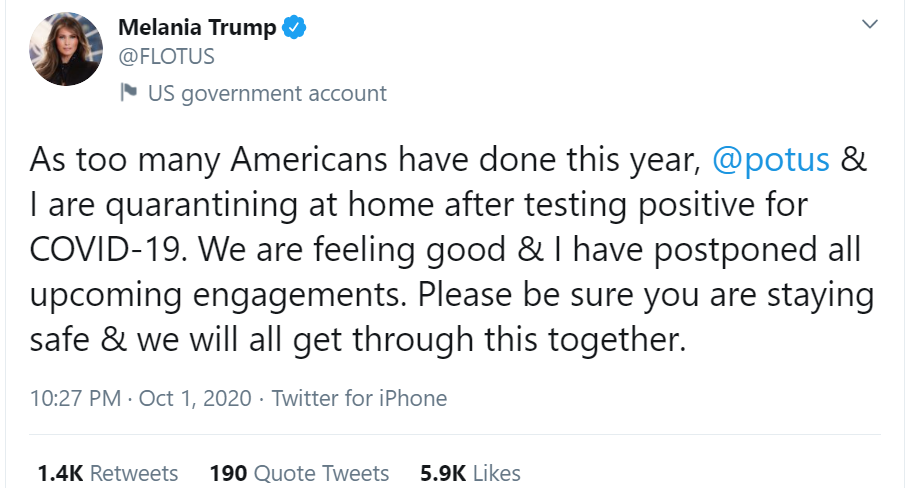Click the blue verified badge

(x=293, y=28)
